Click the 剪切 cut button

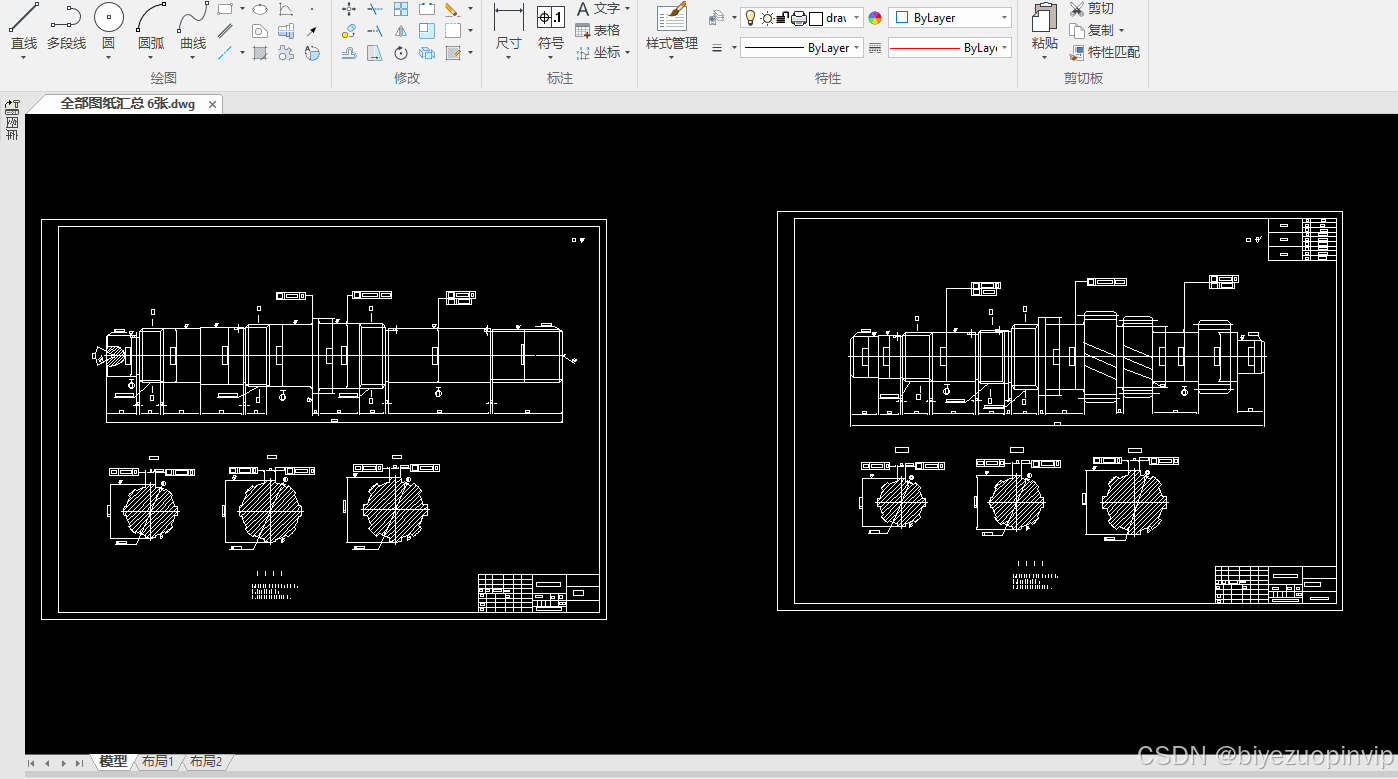[x=1091, y=9]
